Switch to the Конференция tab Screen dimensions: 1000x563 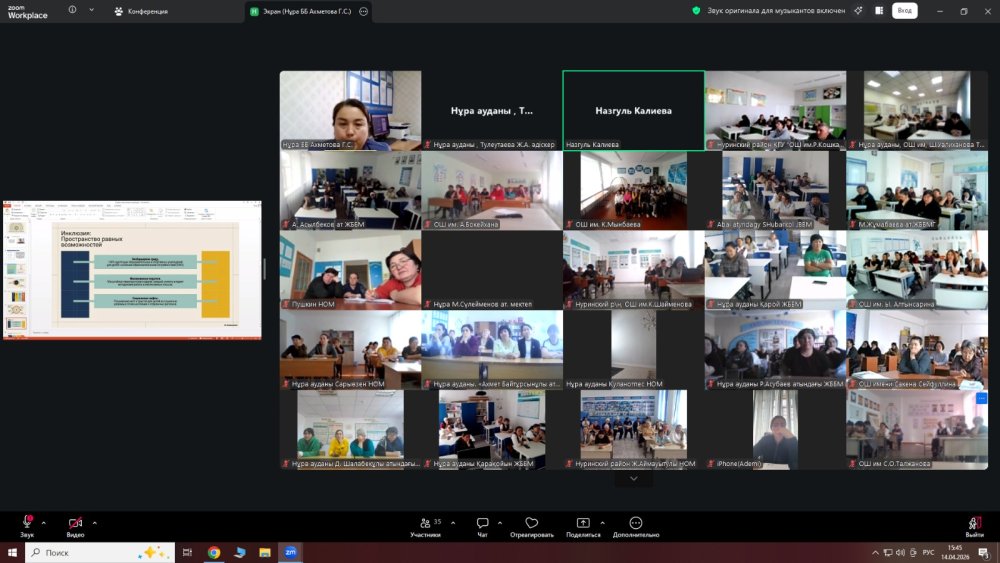(141, 11)
